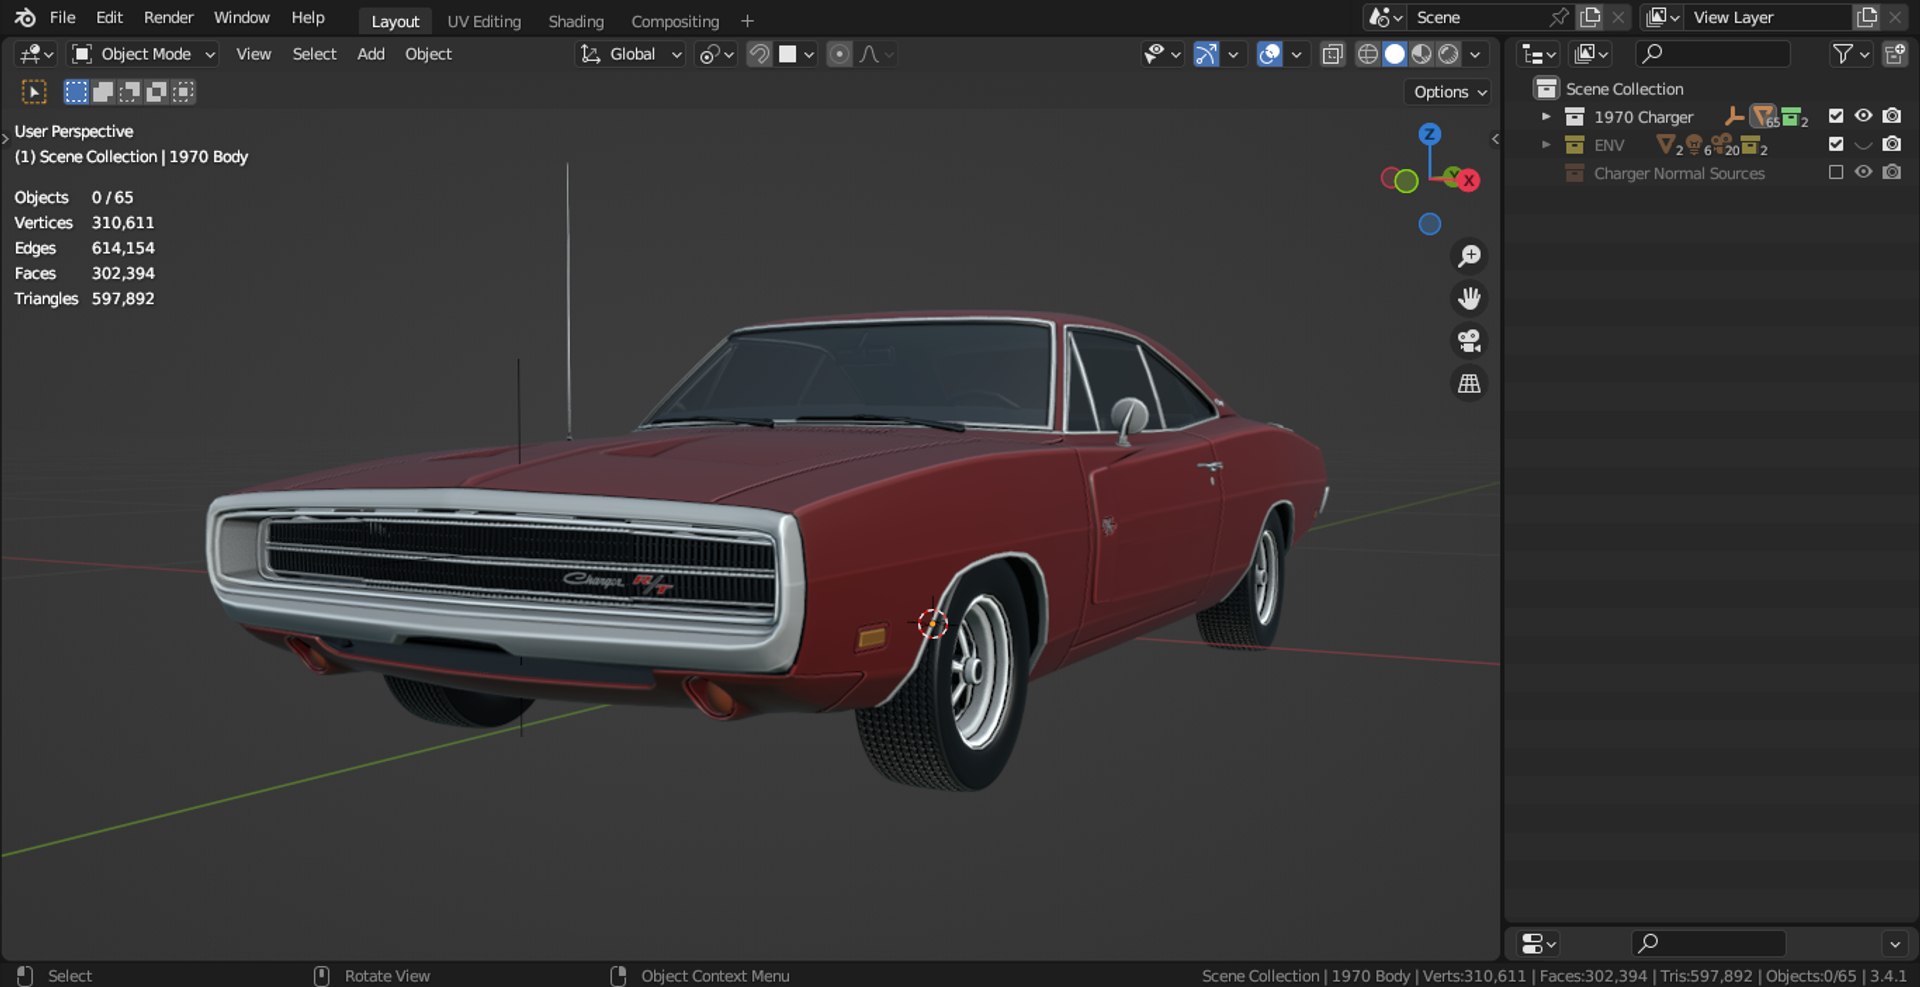
Task: Switch orthographic/perspective with grid icon
Action: tap(1469, 383)
